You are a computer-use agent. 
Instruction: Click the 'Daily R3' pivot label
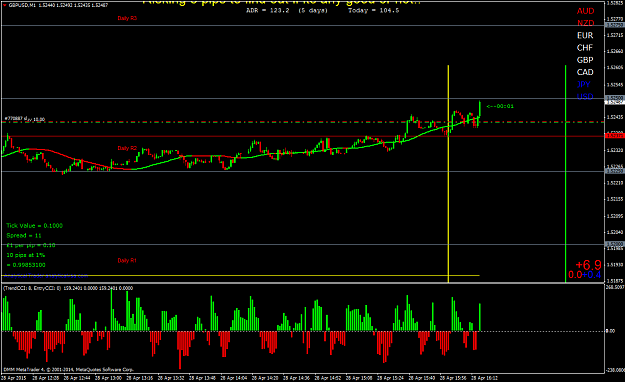point(127,18)
